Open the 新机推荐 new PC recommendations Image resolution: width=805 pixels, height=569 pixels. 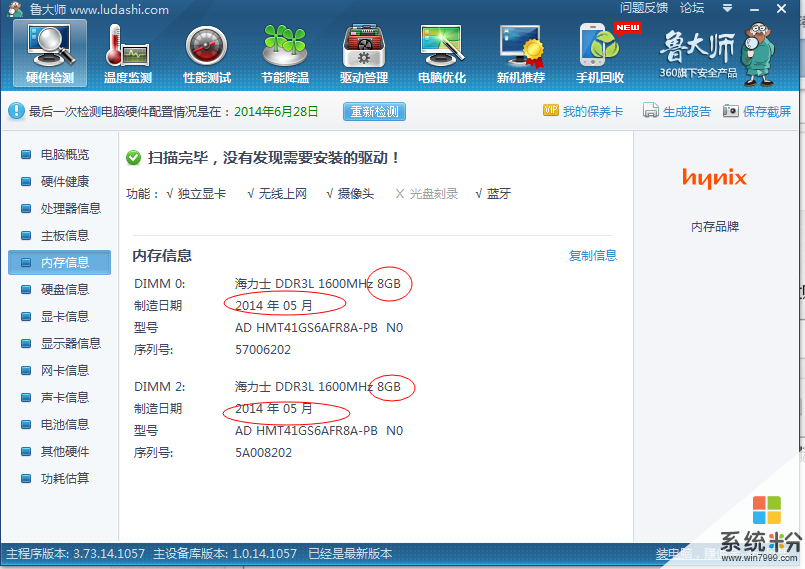pyautogui.click(x=521, y=53)
